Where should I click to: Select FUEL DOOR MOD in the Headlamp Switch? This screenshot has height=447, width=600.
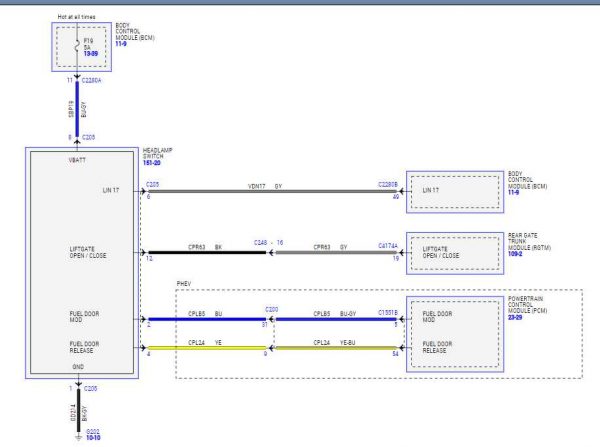click(x=84, y=316)
